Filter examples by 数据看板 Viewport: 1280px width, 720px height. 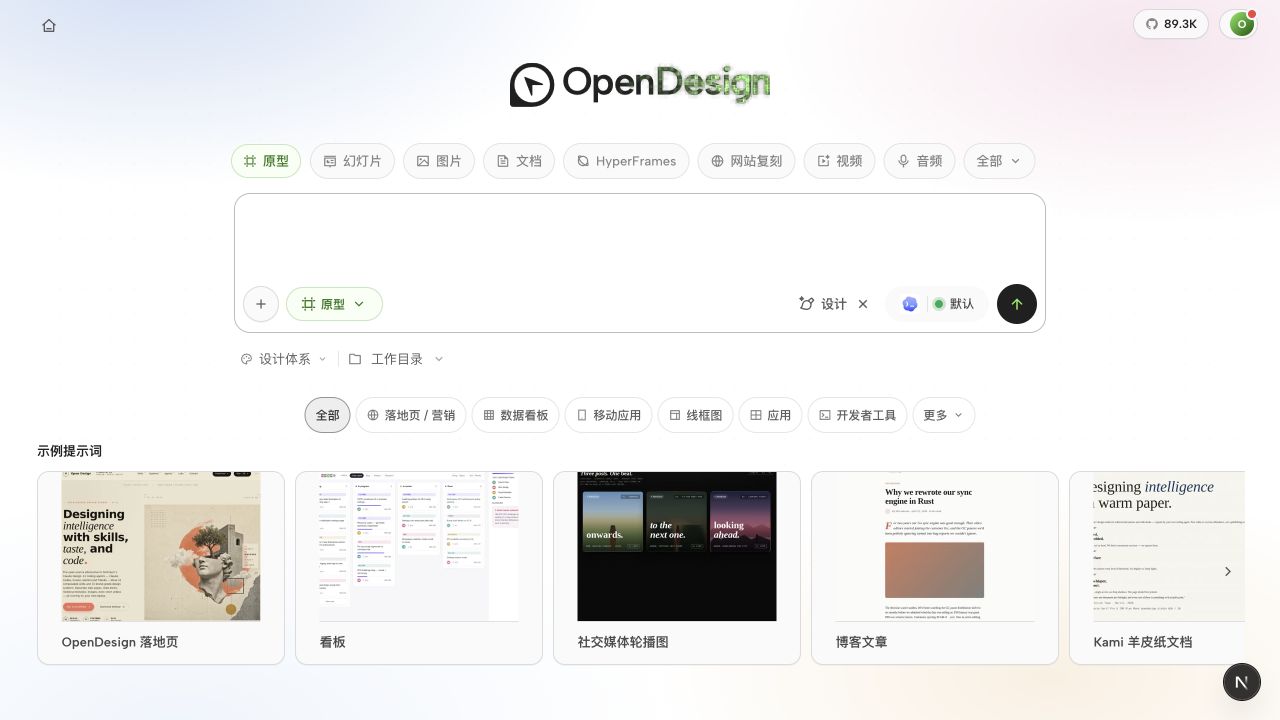coord(516,415)
